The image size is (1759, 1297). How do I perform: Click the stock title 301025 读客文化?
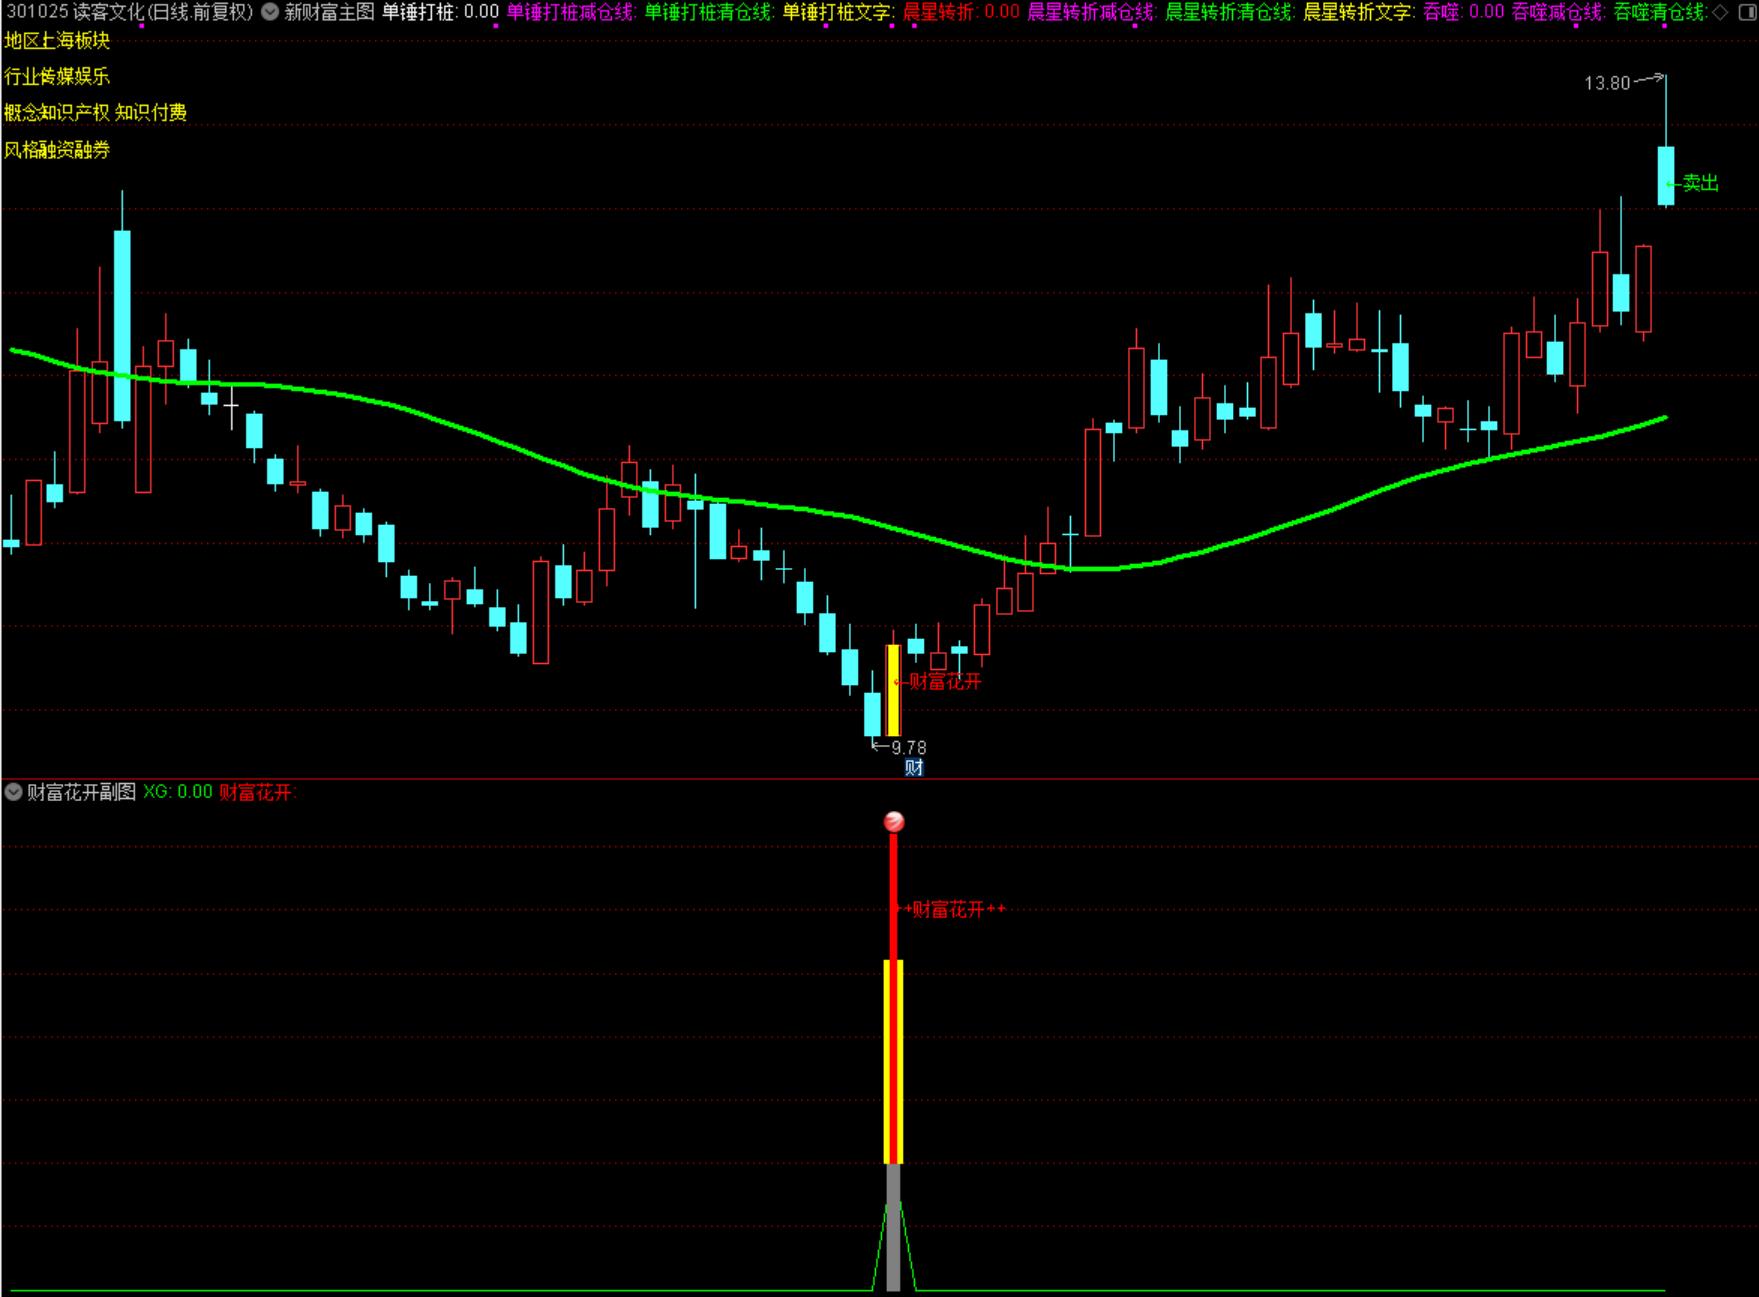(x=129, y=12)
